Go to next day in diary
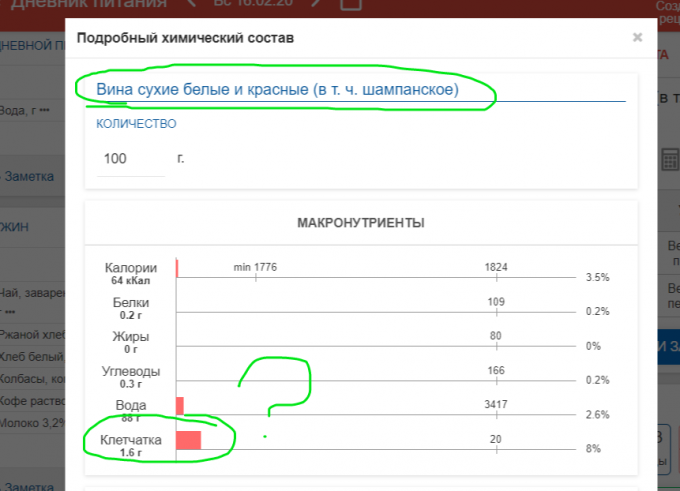This screenshot has height=491, width=680. (314, 5)
